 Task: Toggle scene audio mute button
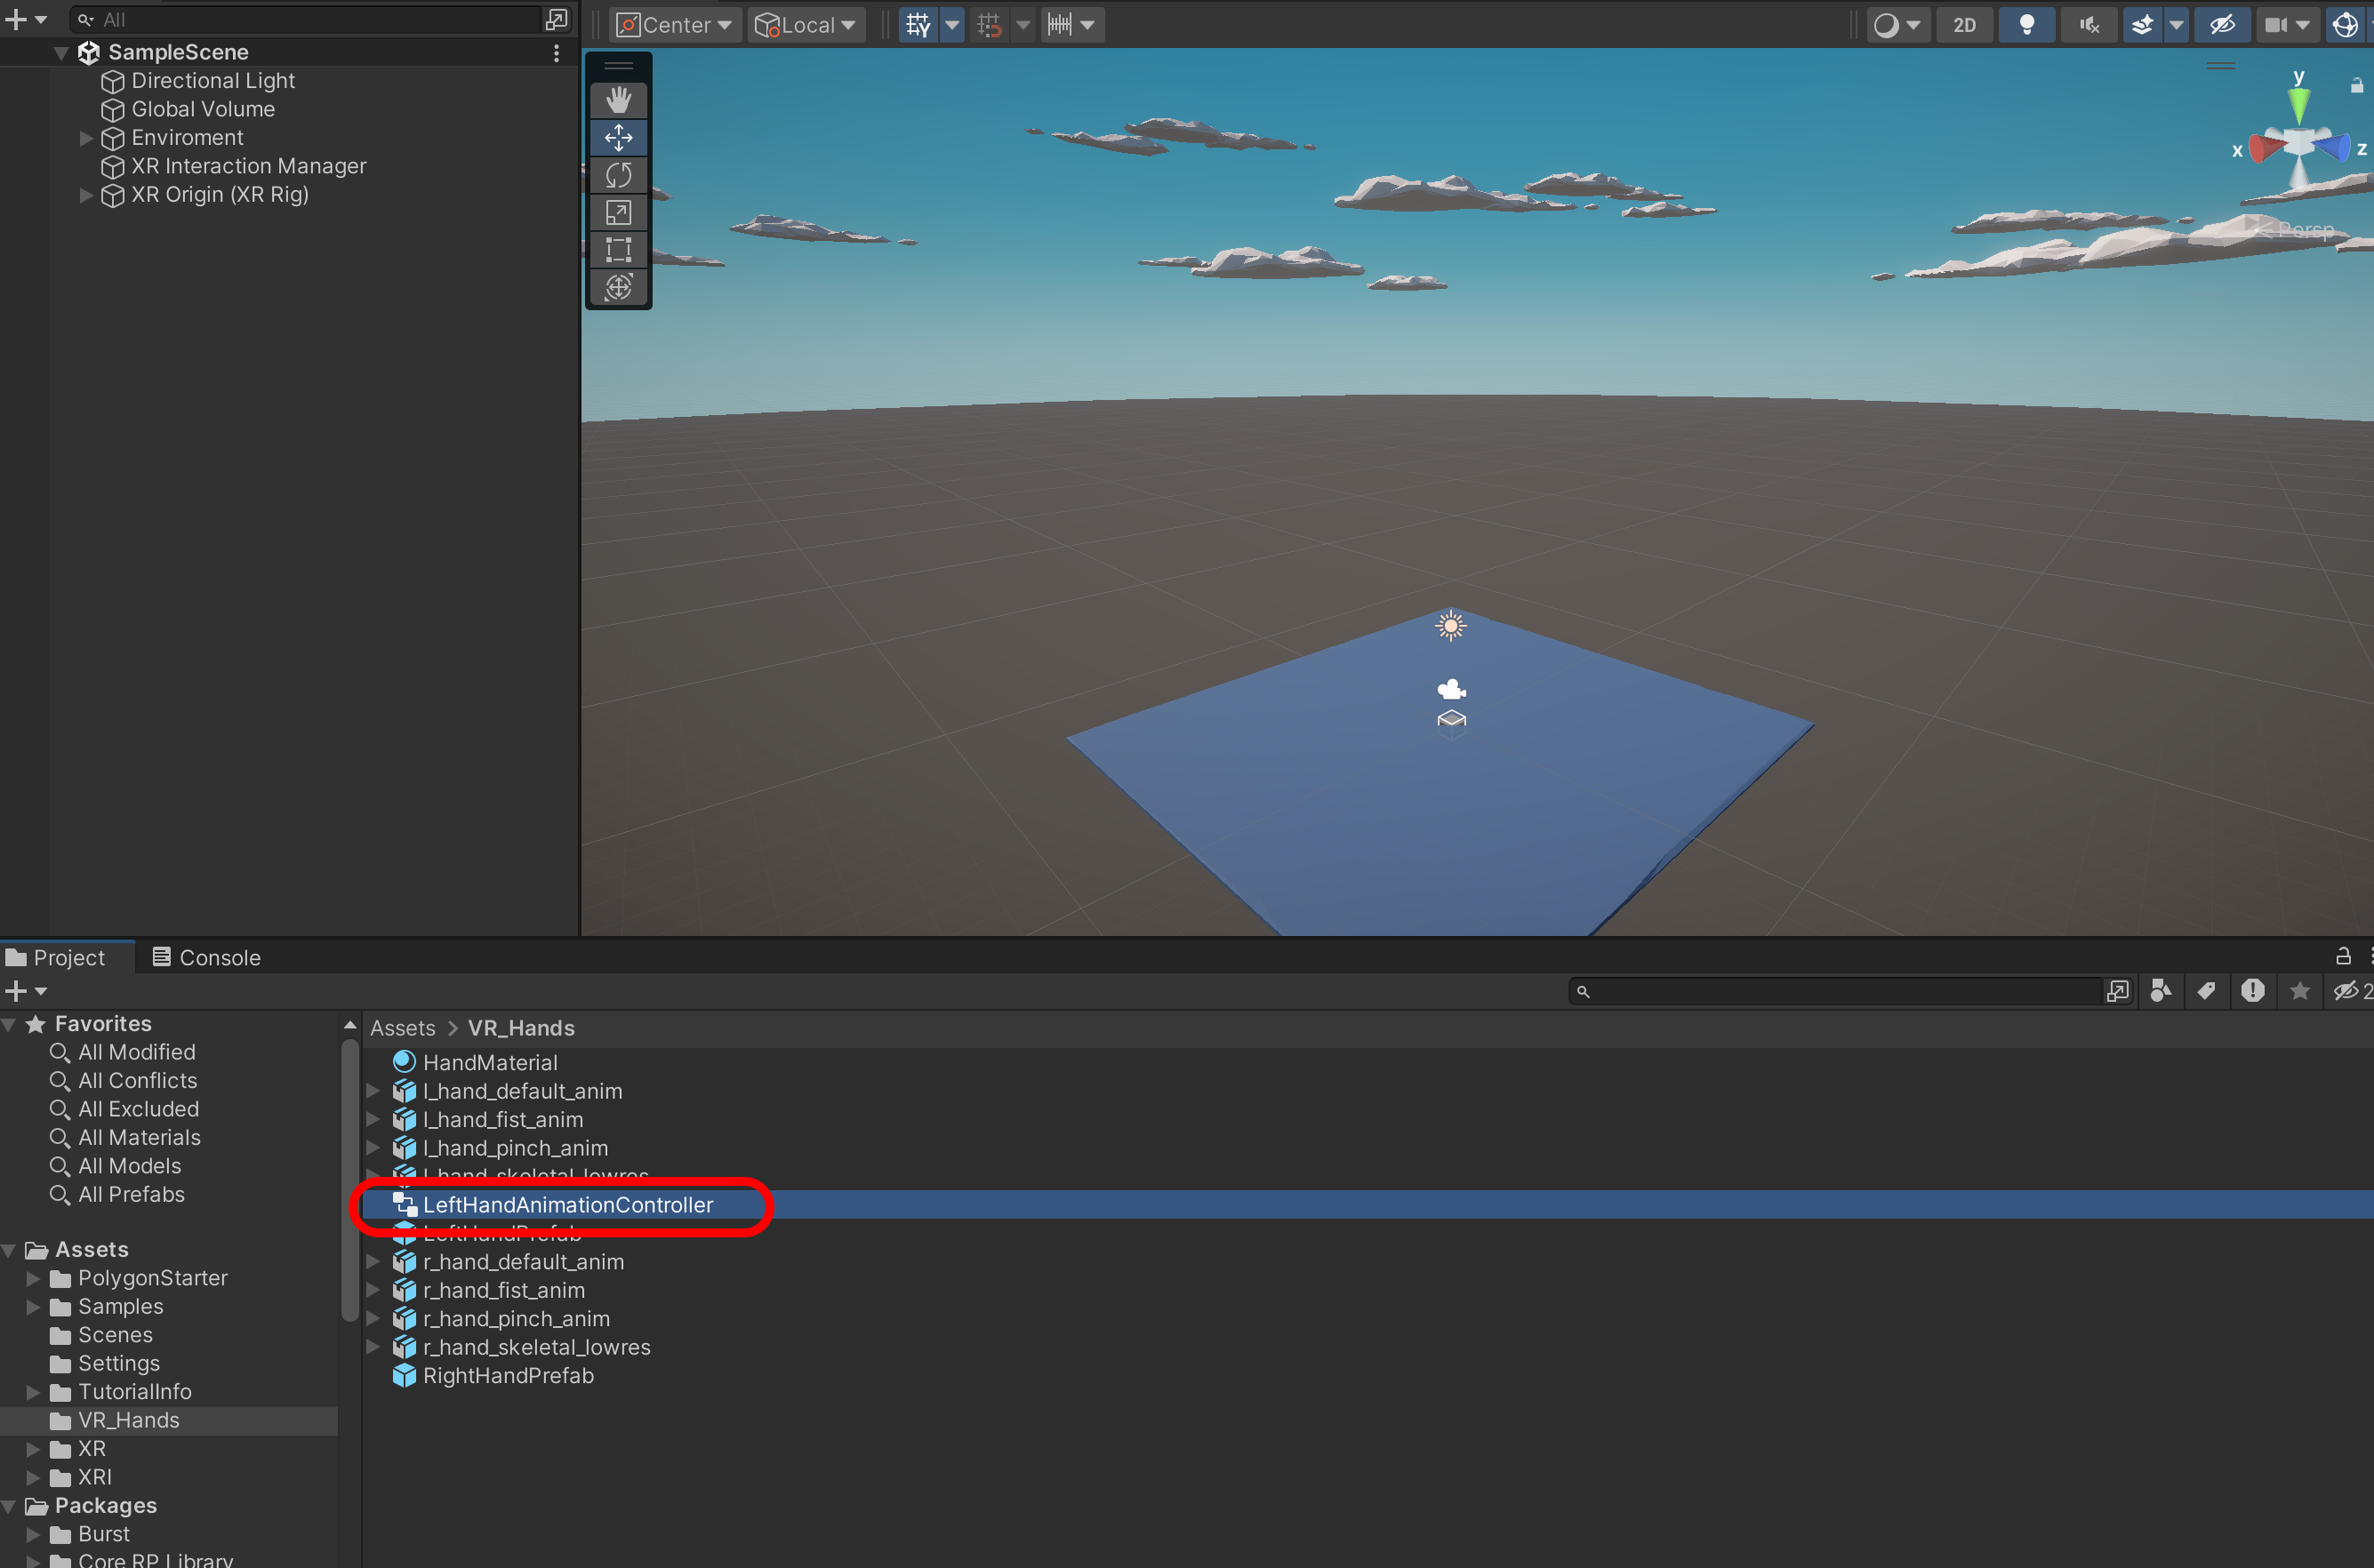tap(2088, 25)
